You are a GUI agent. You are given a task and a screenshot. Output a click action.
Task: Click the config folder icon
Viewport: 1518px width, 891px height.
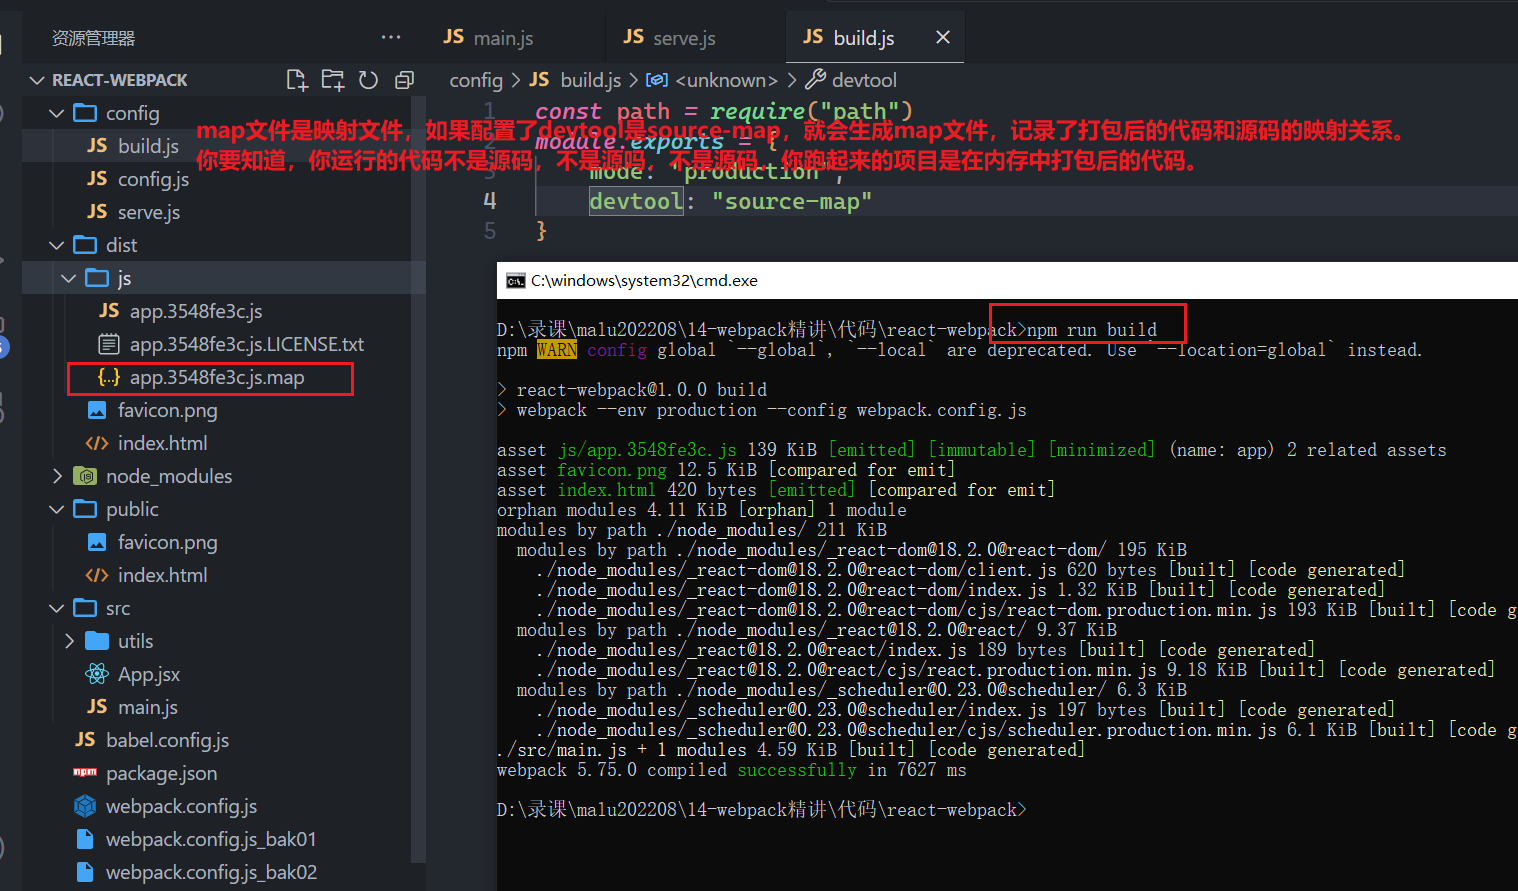click(x=85, y=113)
